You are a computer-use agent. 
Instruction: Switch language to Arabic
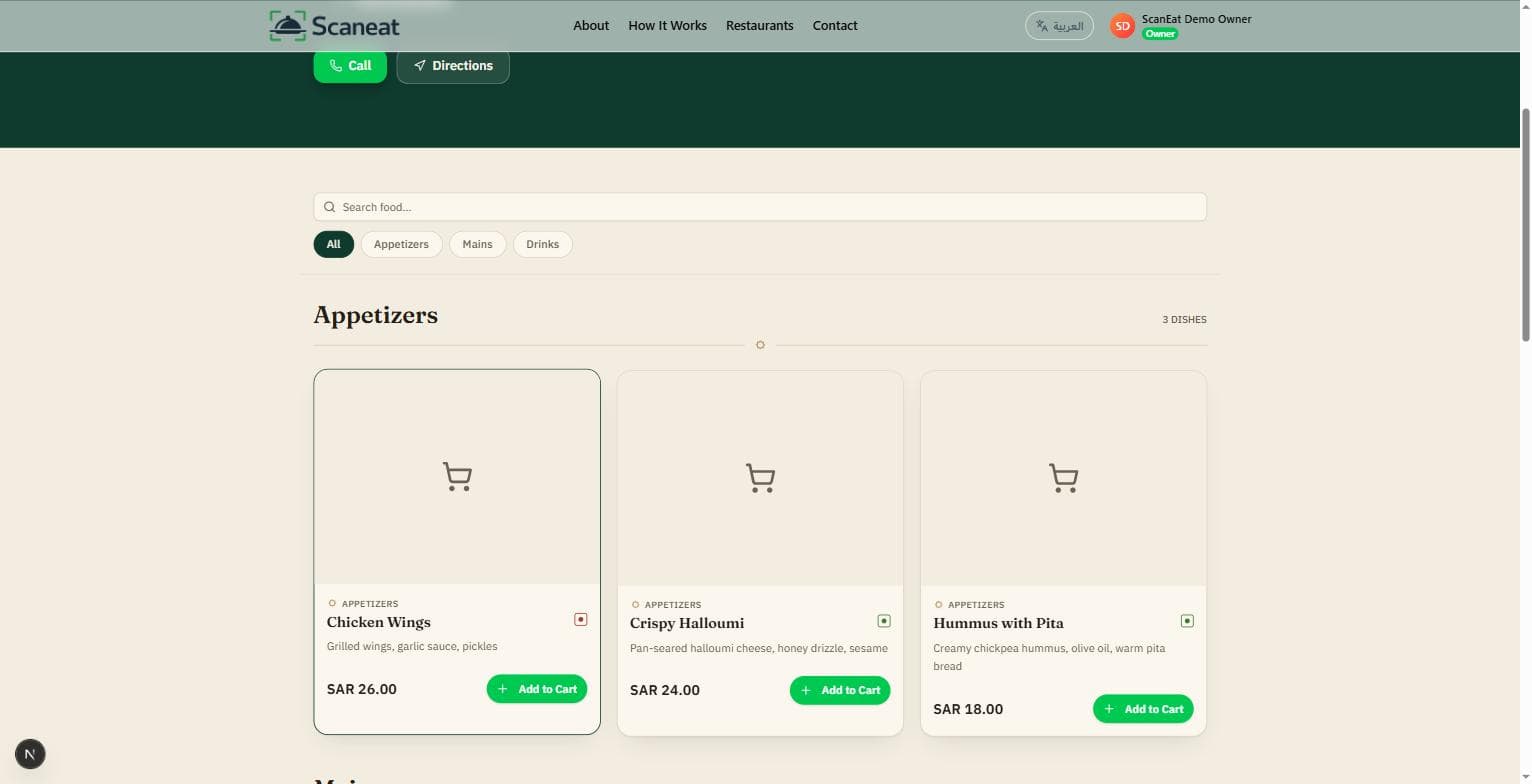1059,26
